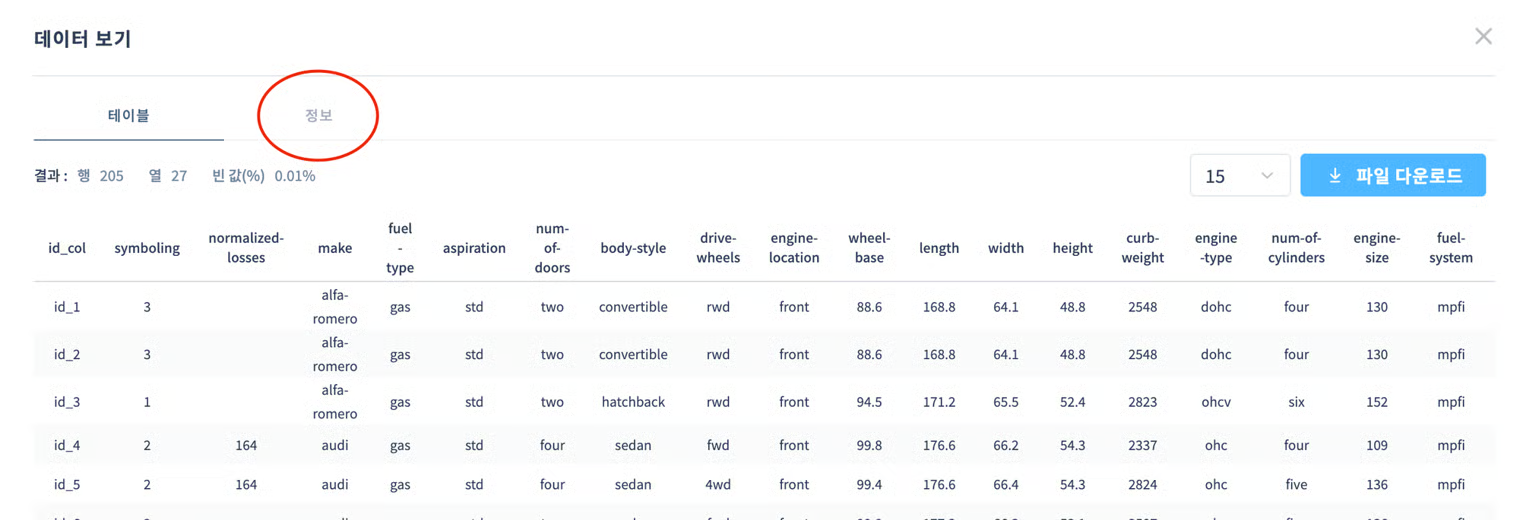1520x520 pixels.
Task: Open the rows-per-page dropdown showing 15
Action: click(x=1239, y=176)
